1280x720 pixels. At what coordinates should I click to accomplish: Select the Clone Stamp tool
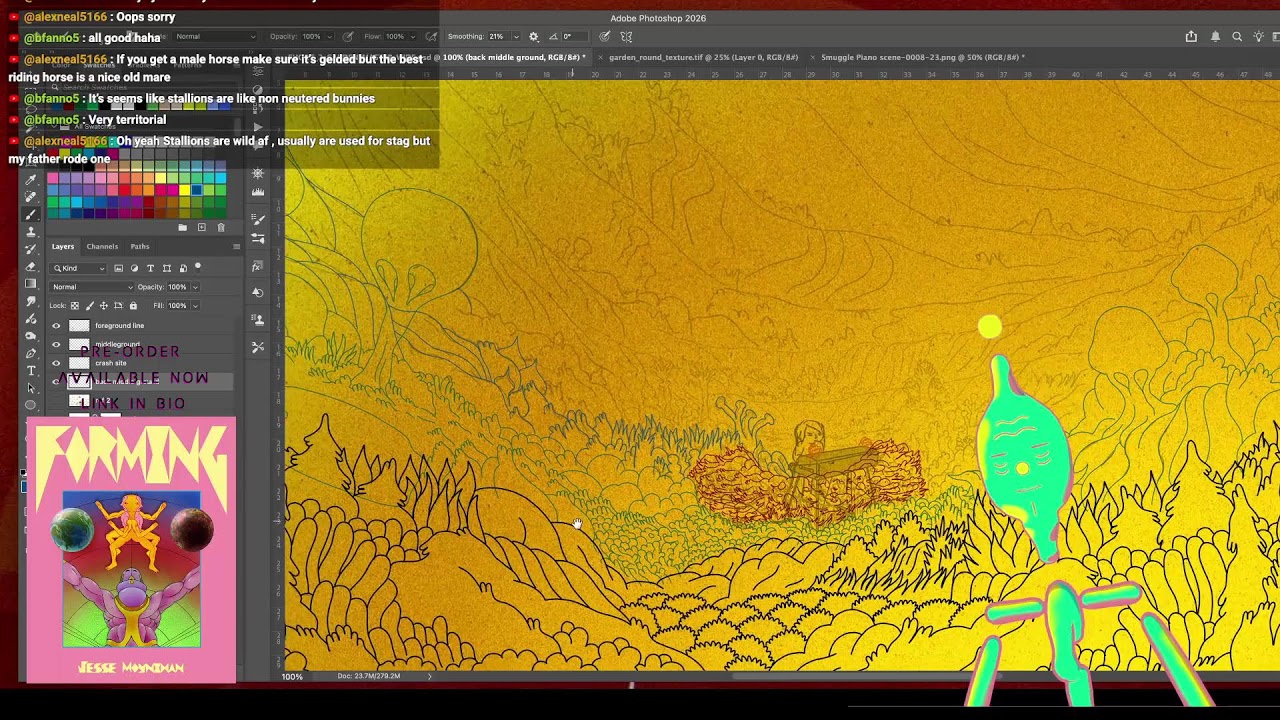pos(31,231)
